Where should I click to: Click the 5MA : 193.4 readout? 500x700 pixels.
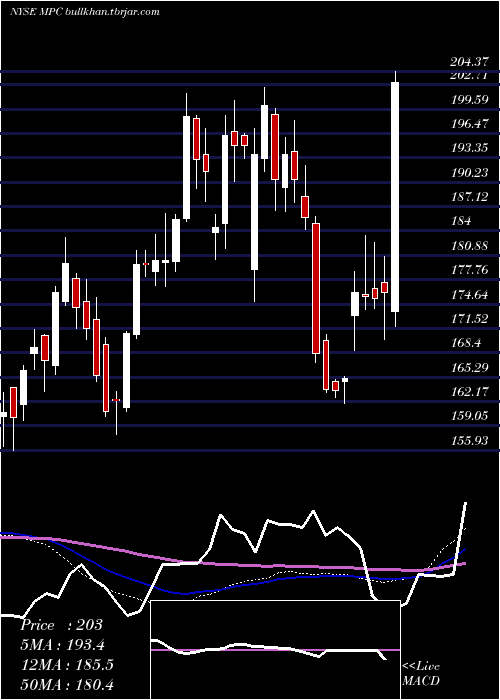(x=64, y=645)
